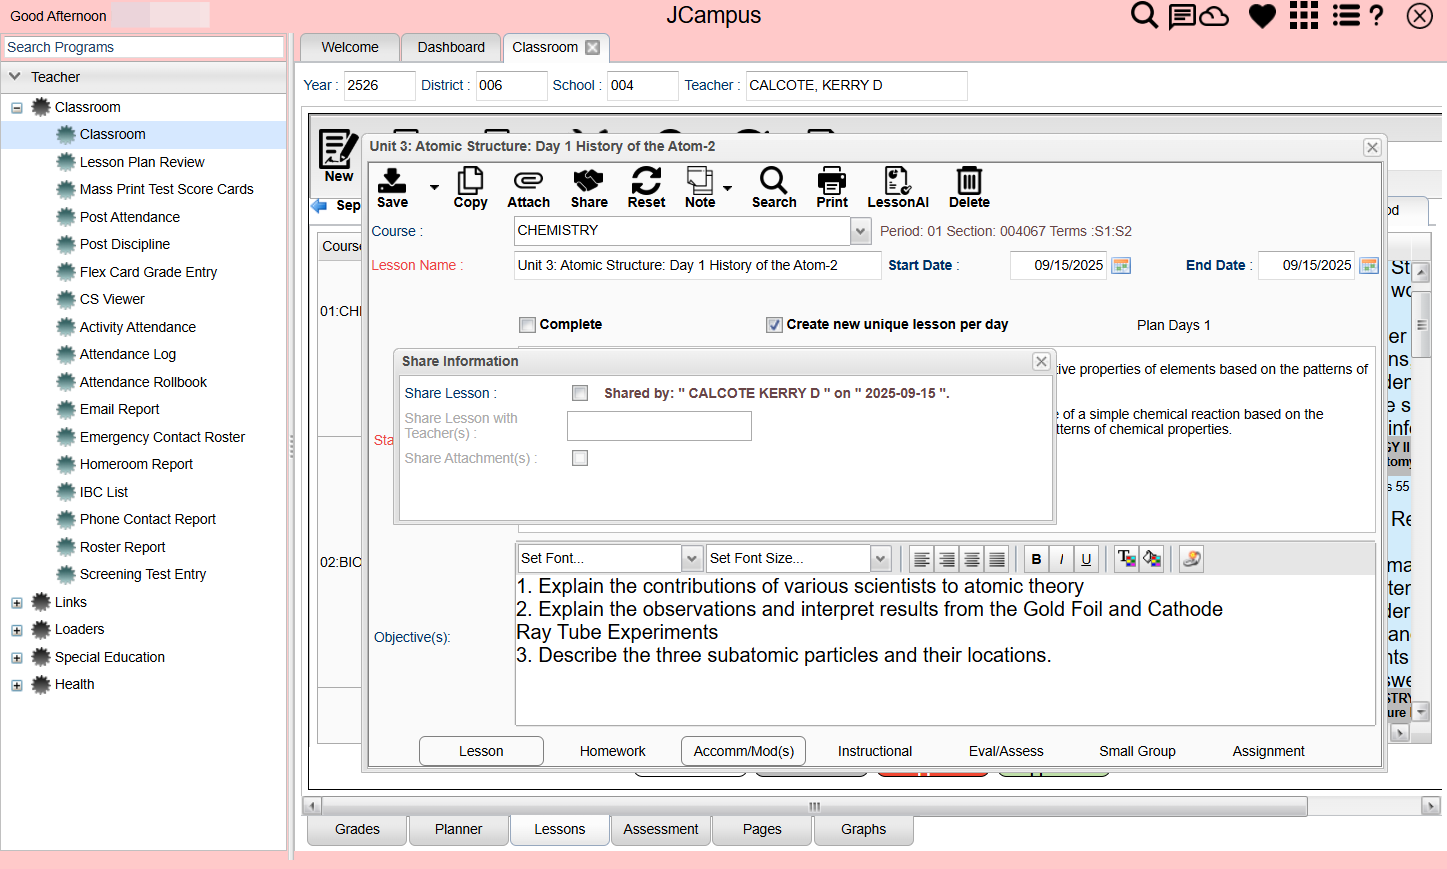Expand the Links tree node
1447x869 pixels.
point(17,603)
